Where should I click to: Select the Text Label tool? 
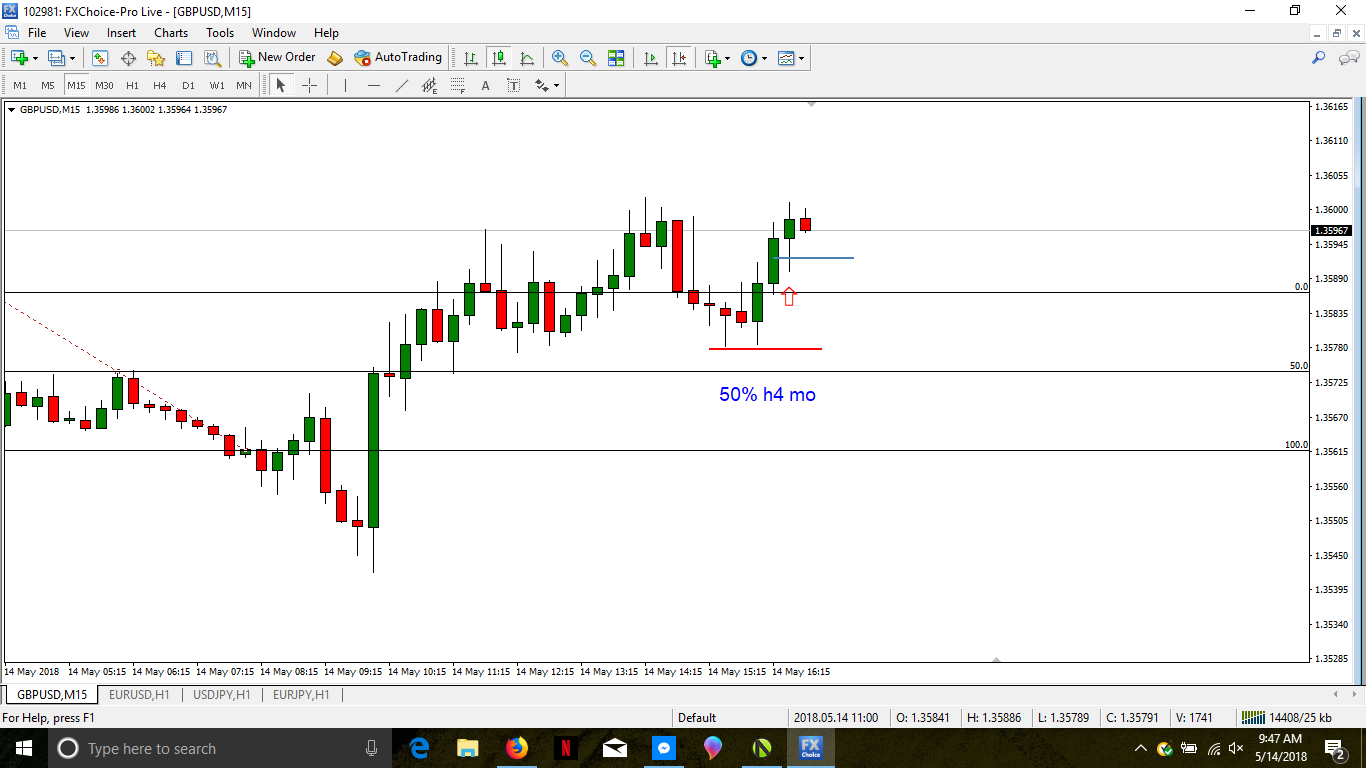514,86
